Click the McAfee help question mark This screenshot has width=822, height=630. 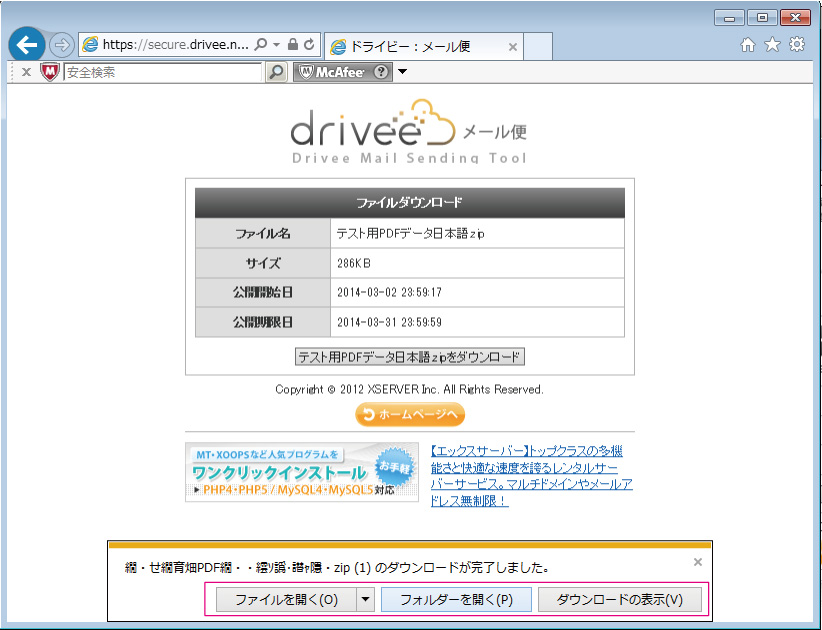(x=382, y=72)
